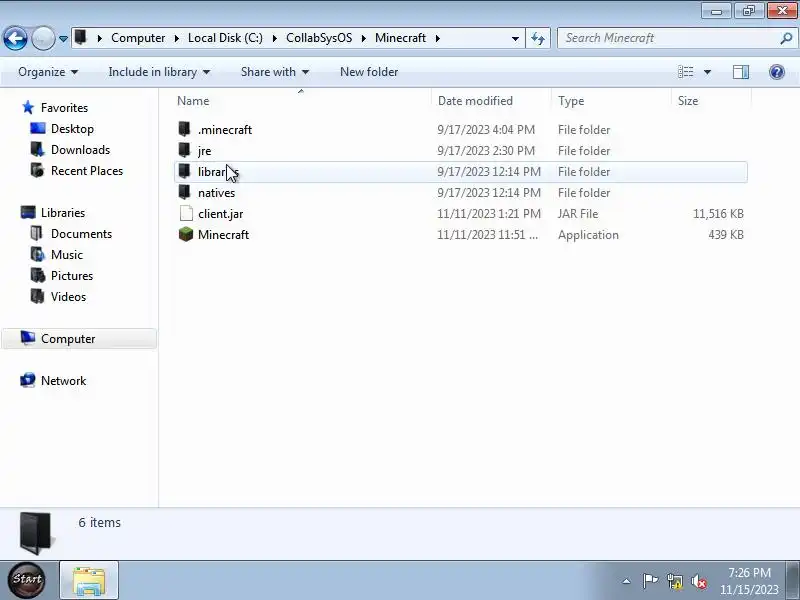Open Recent Places in Favorites
Screen dimensions: 800x600
pyautogui.click(x=87, y=170)
